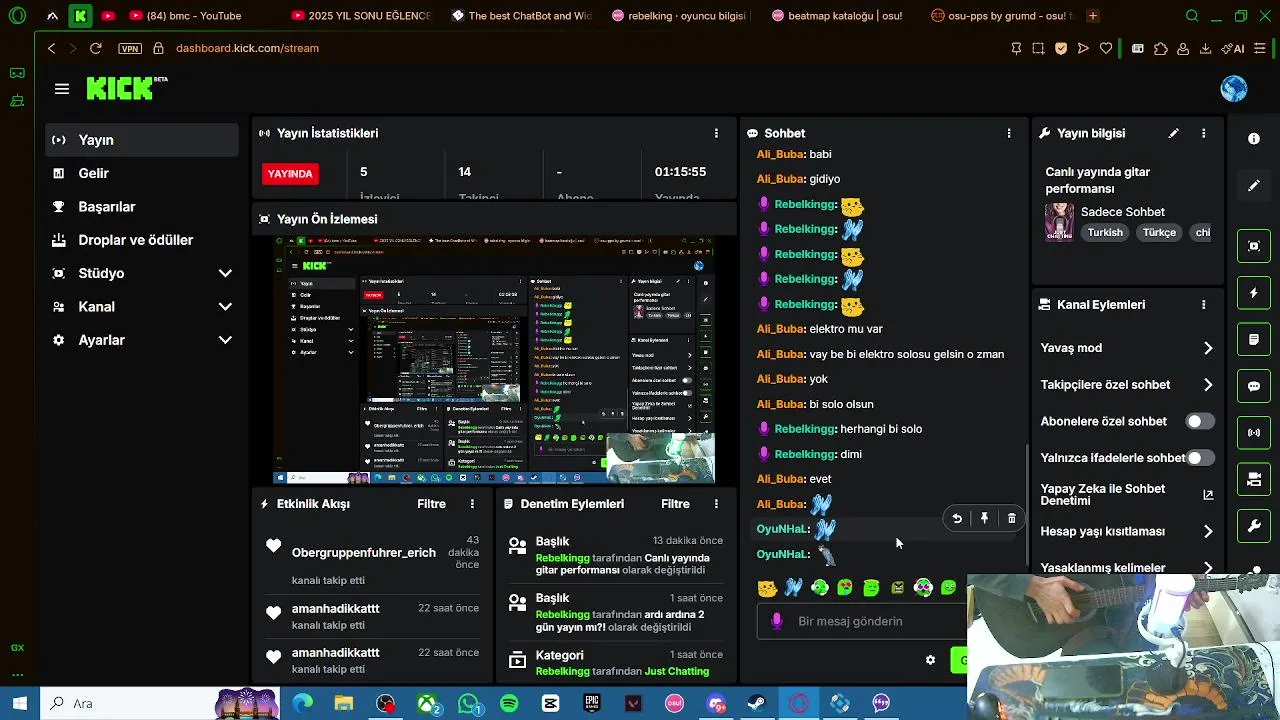The image size is (1280, 720).
Task: Open Hesap yaşı kısıtlaması arrow
Action: point(1208,532)
